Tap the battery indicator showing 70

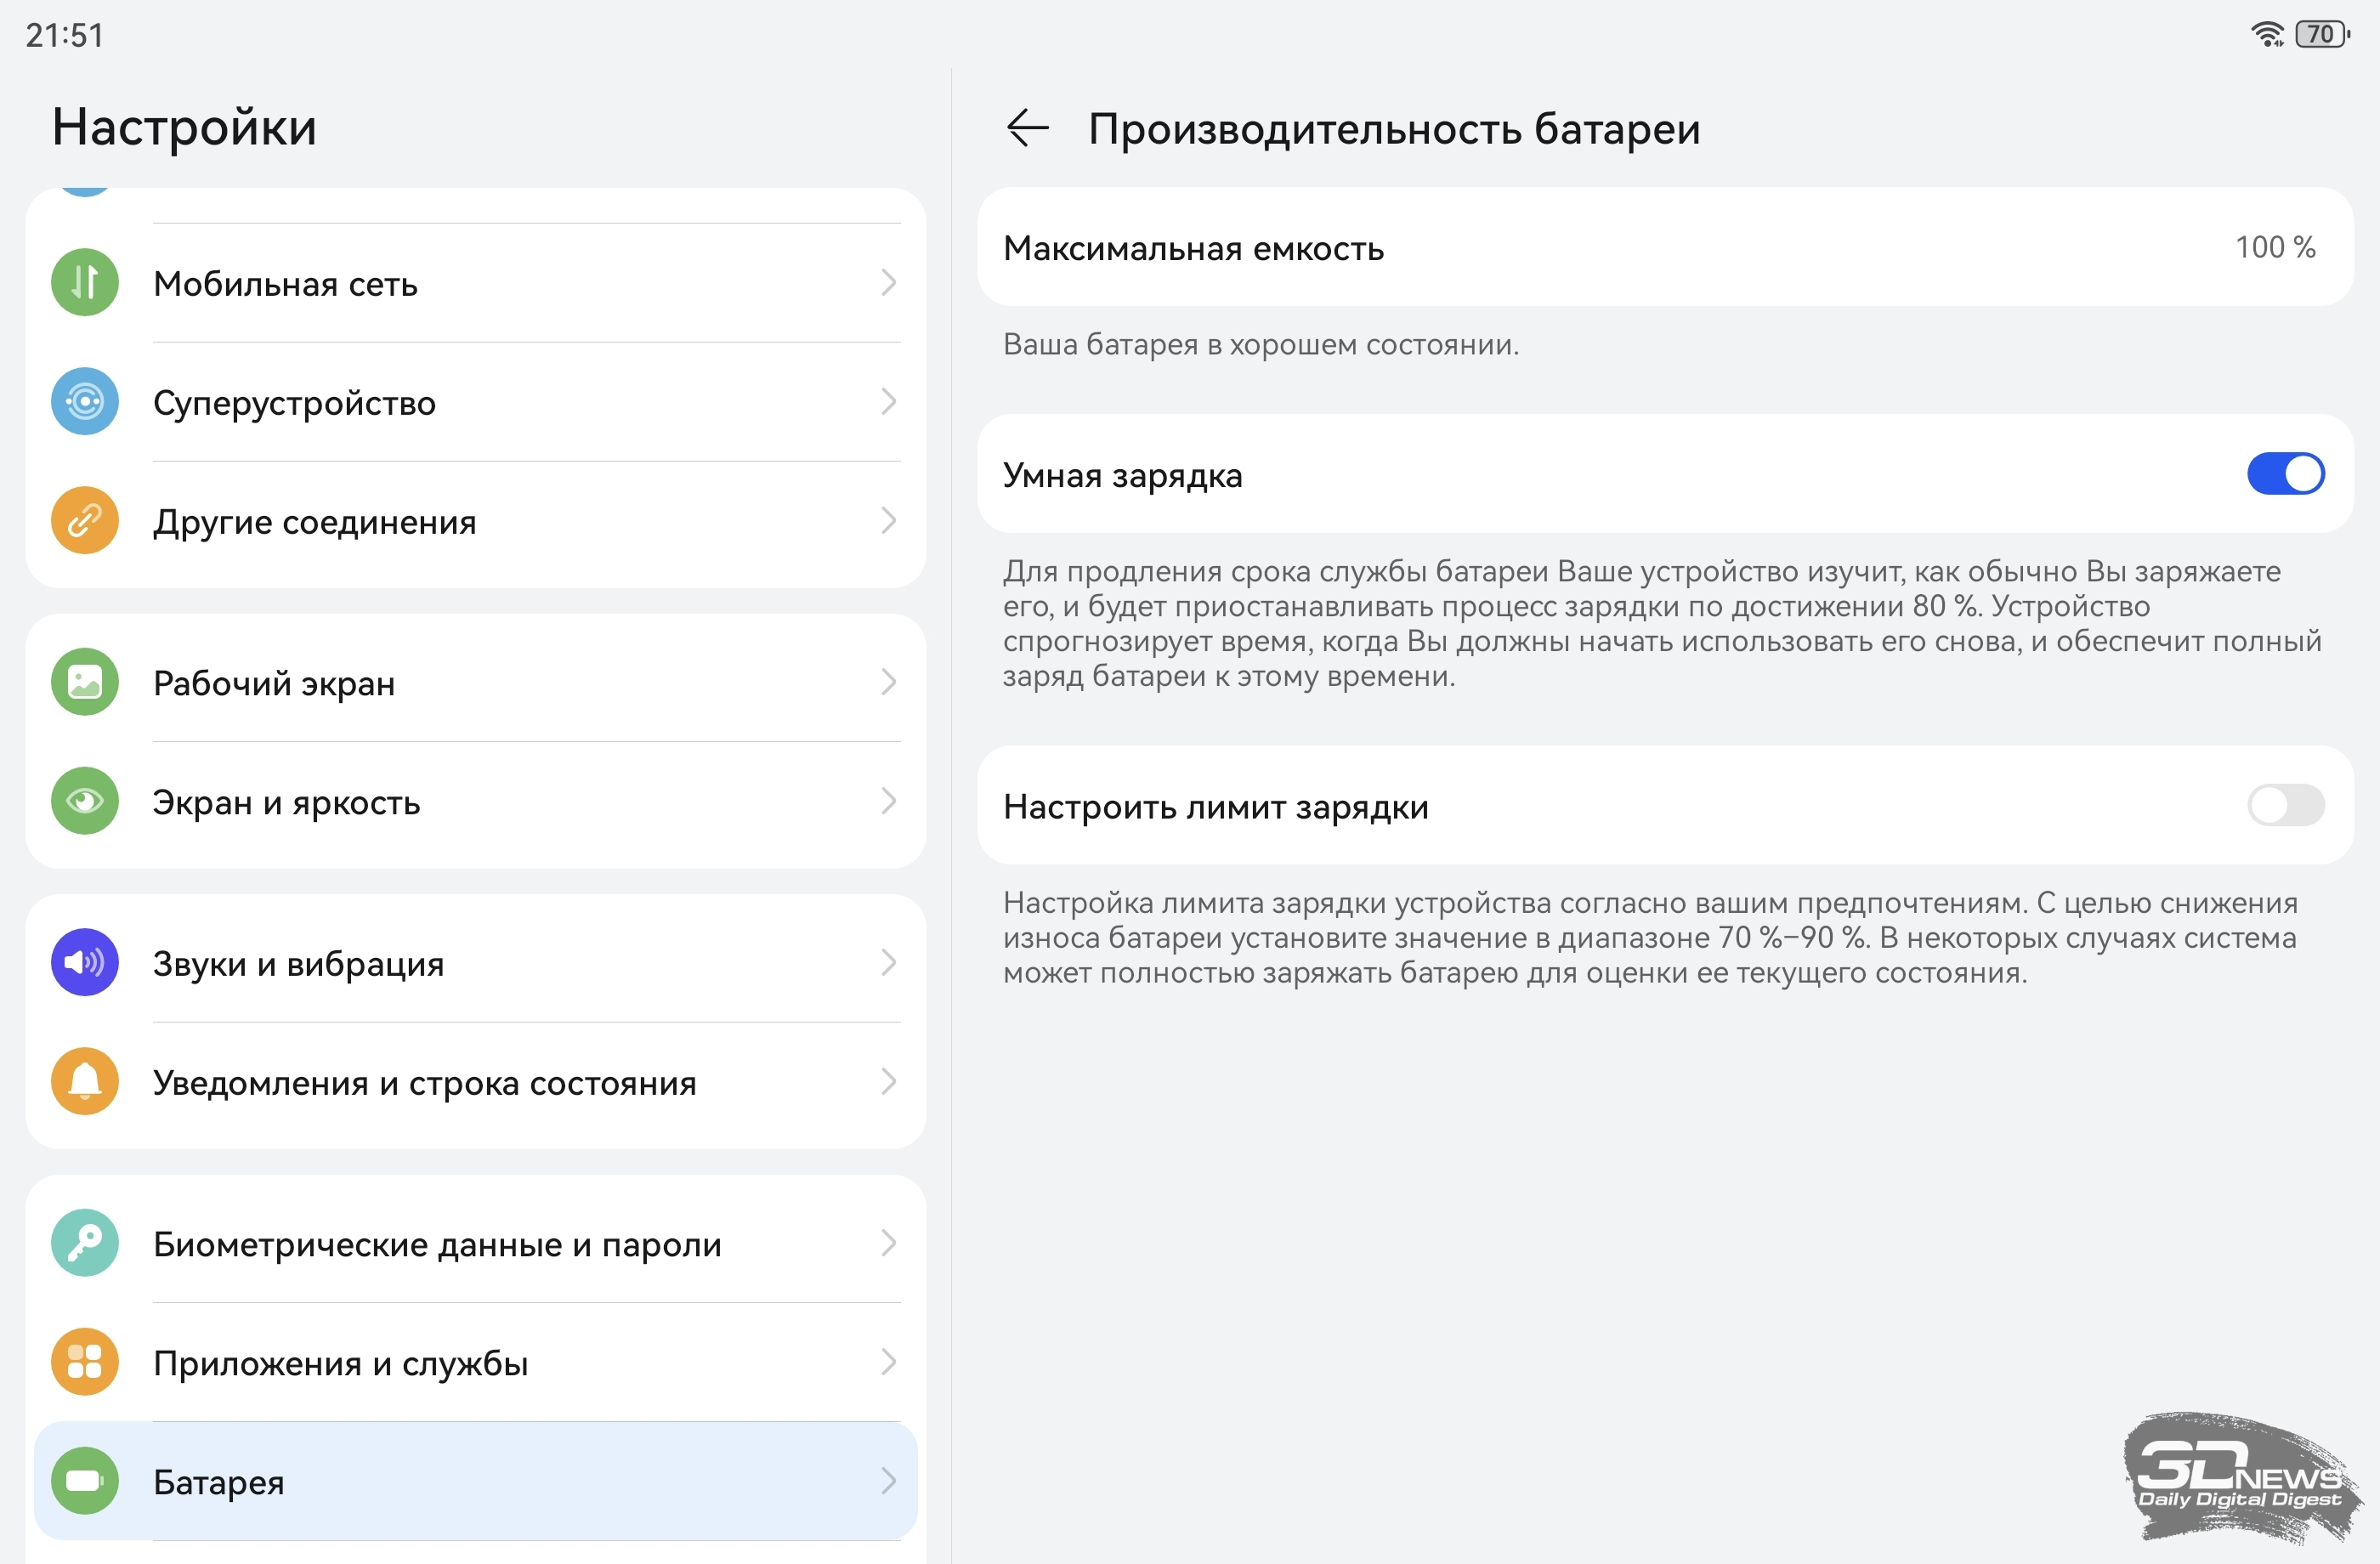coord(2321,35)
